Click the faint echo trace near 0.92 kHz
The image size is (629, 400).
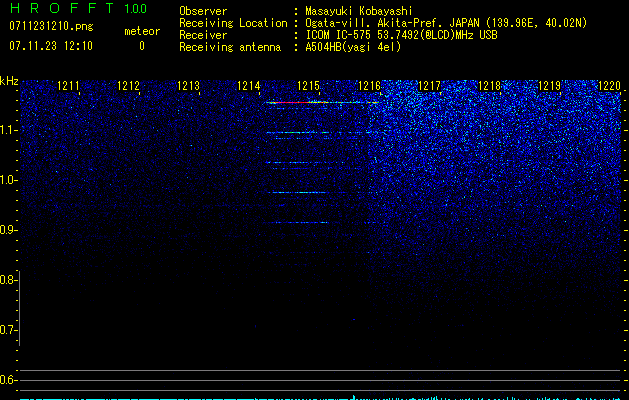coord(301,222)
